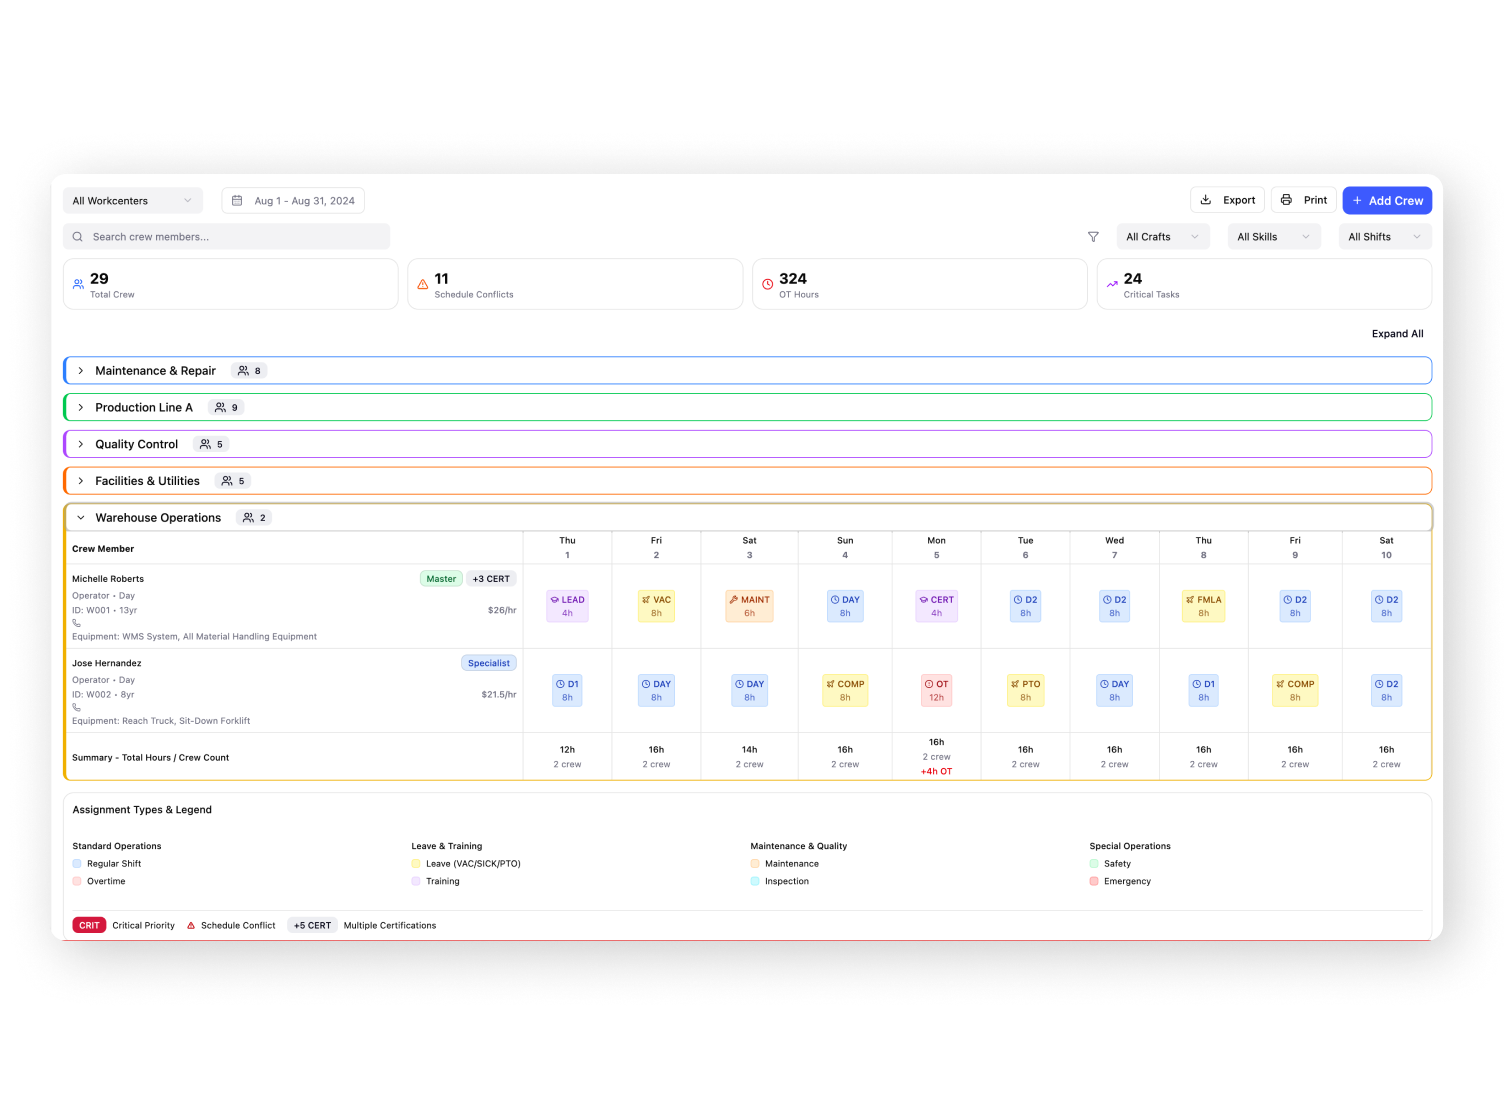Click the 'Jose Hernandez' crew name
1504x1120 pixels.
point(107,663)
